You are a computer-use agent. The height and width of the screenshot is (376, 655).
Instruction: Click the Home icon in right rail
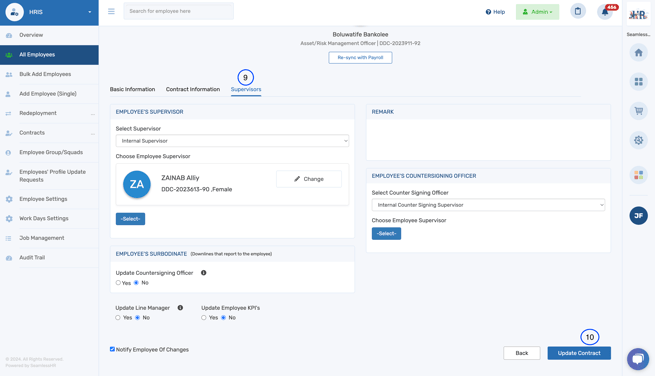click(x=638, y=53)
